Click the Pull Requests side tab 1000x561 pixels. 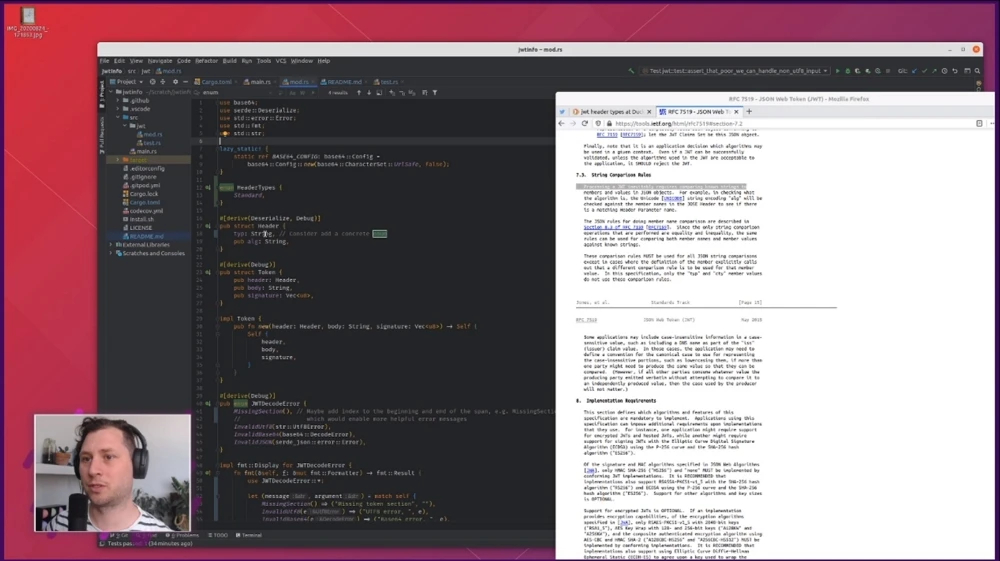101,136
